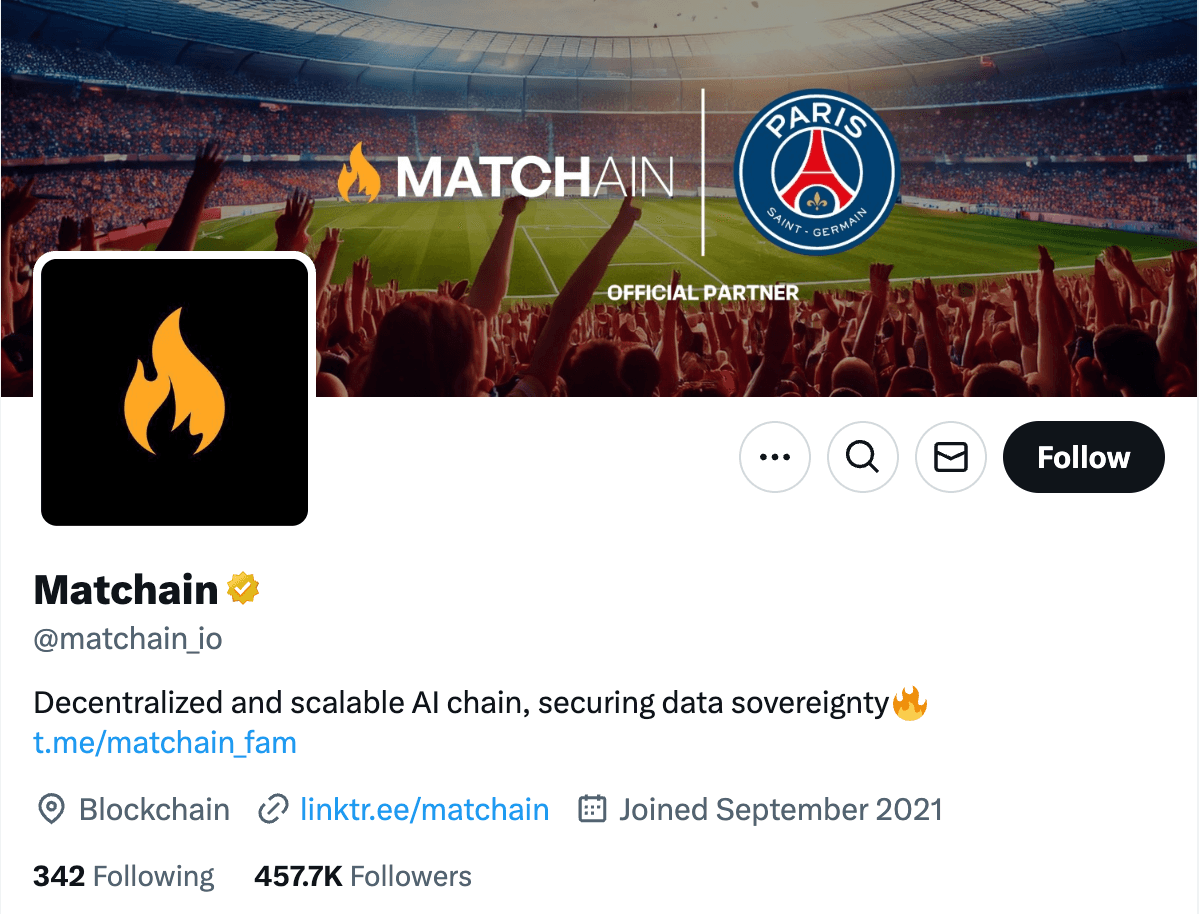Click the location pin icon

(x=51, y=809)
